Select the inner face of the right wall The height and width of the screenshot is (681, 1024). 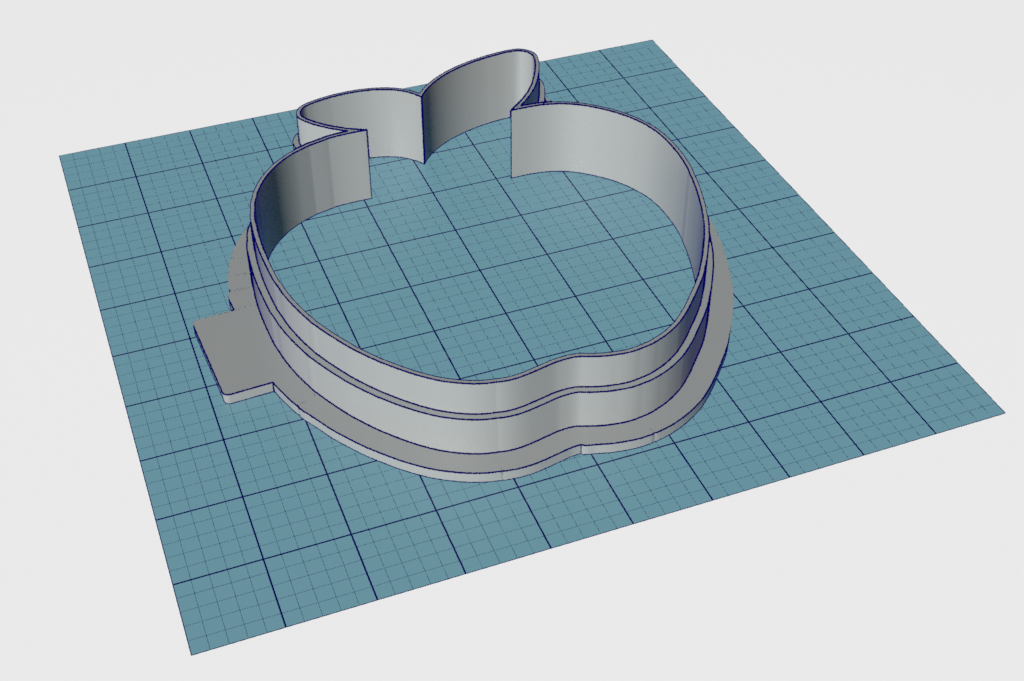640,170
